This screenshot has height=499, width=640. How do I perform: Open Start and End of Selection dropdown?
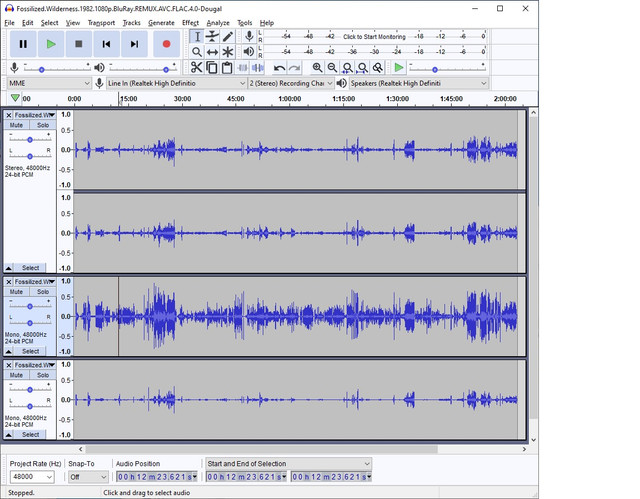click(x=288, y=464)
